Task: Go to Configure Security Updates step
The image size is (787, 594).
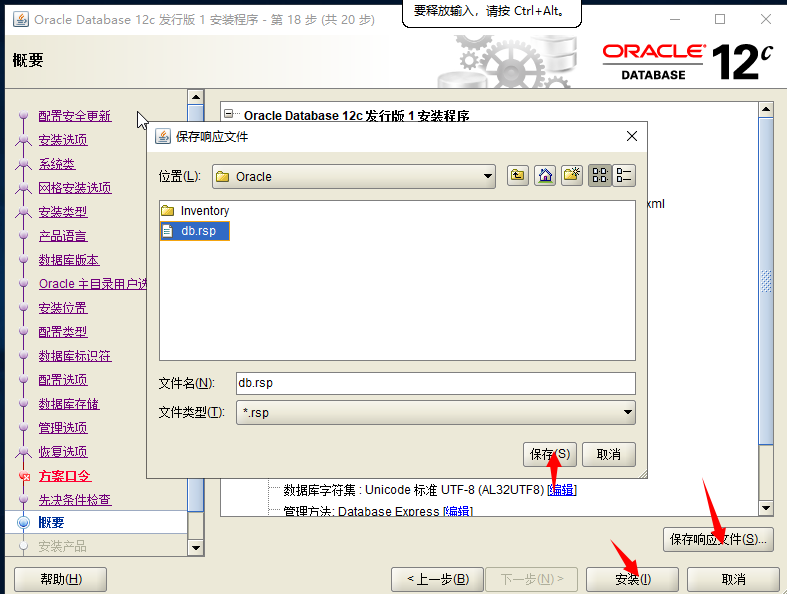Action: pos(75,116)
